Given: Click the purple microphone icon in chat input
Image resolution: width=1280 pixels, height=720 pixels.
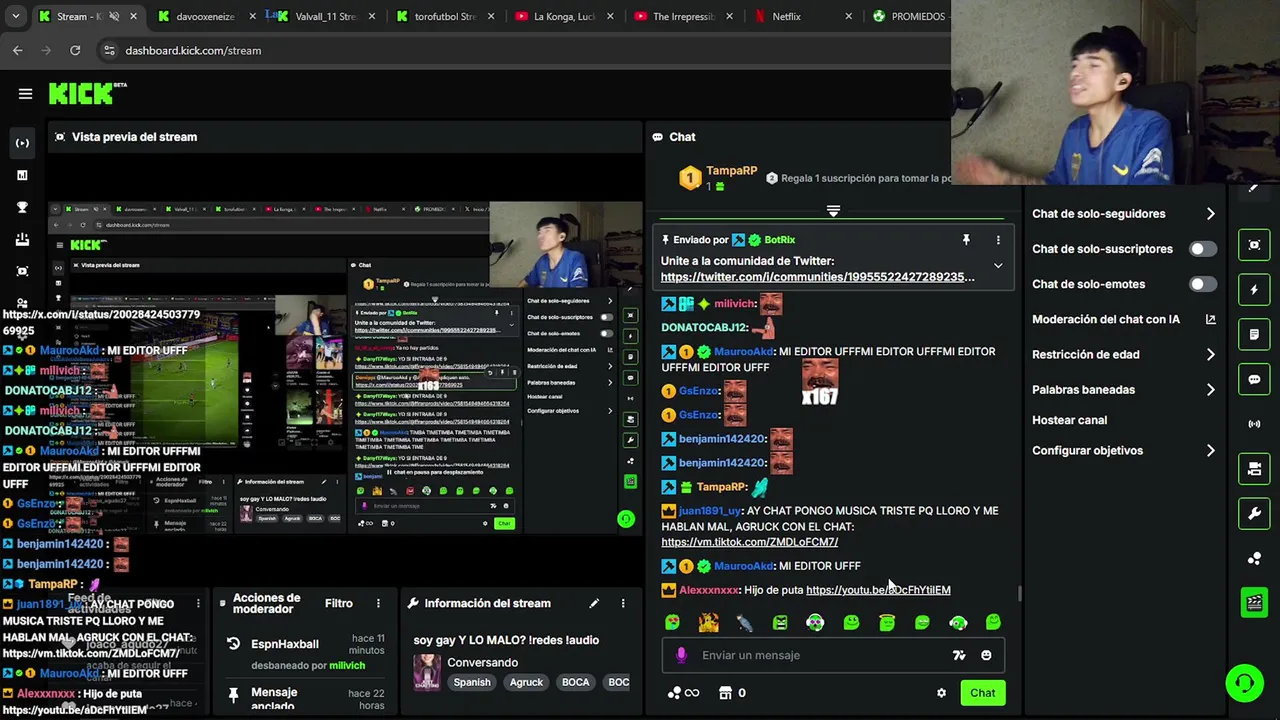Looking at the screenshot, I should pos(681,655).
